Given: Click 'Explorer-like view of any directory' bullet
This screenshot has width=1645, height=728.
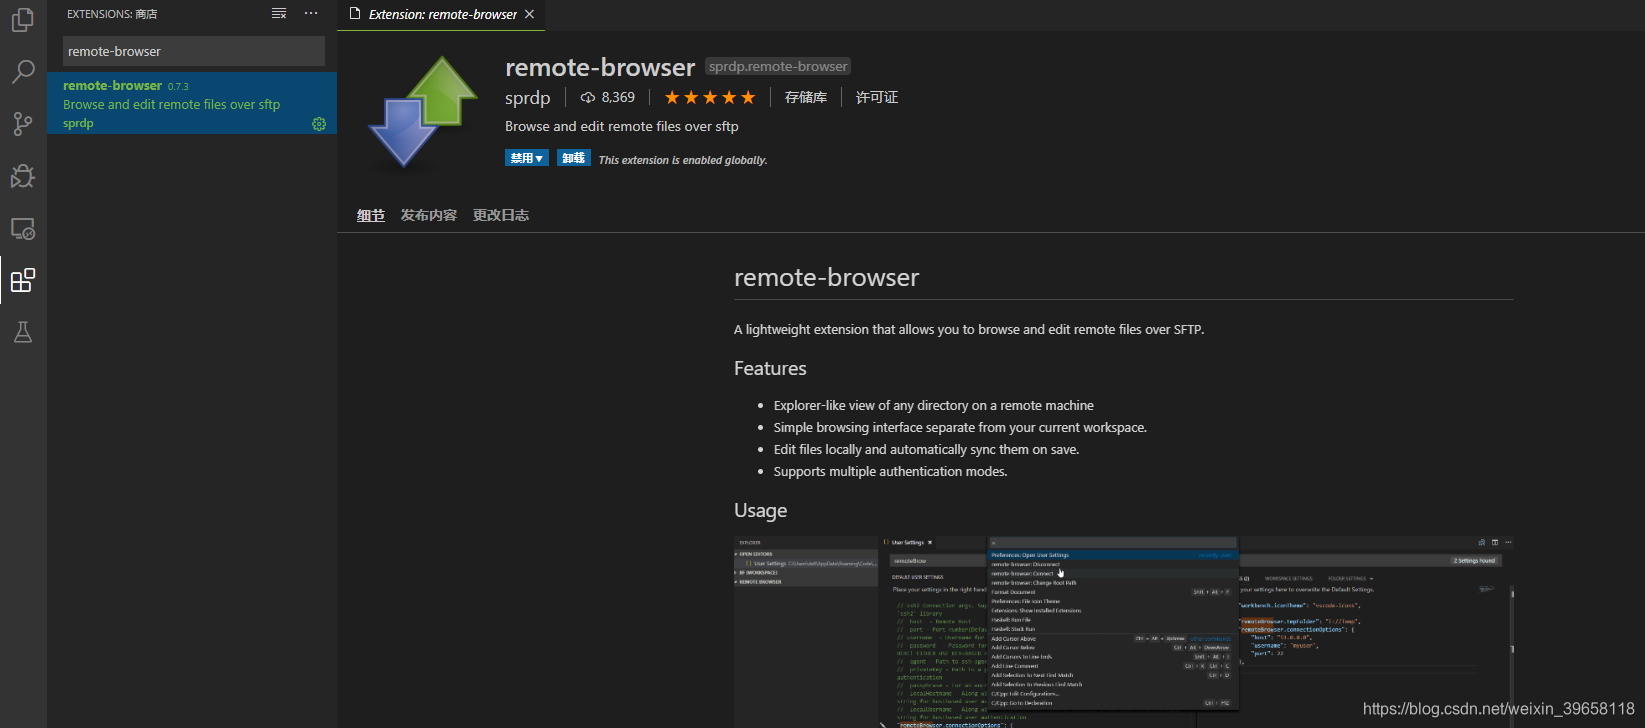Looking at the screenshot, I should click(933, 405).
